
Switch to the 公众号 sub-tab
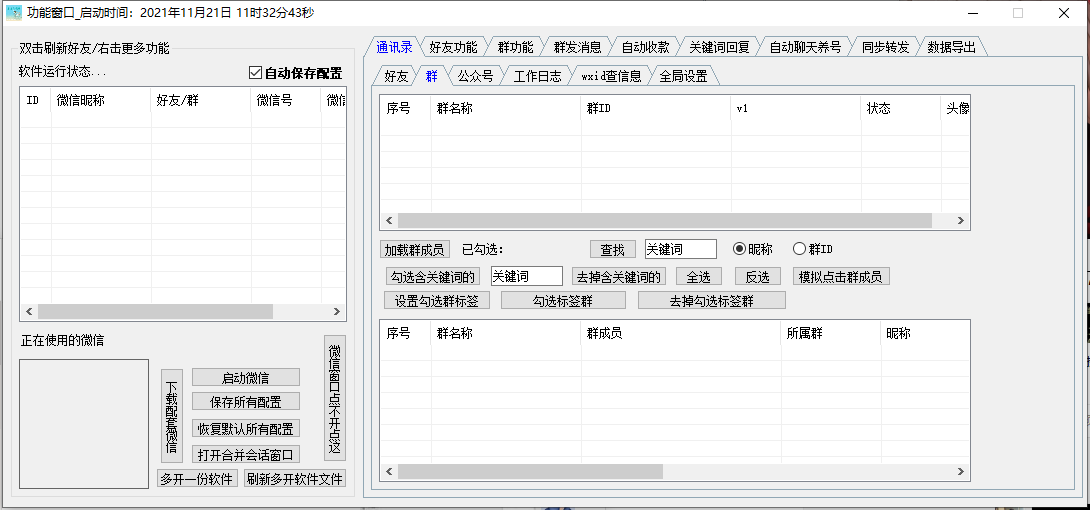[x=474, y=76]
